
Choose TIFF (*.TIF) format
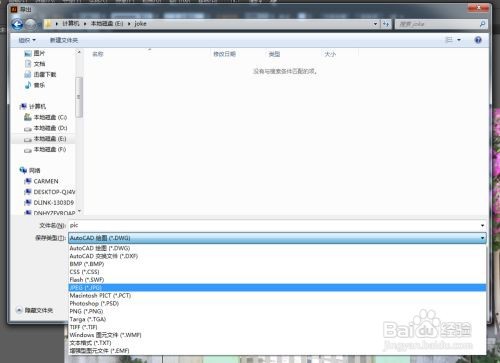click(277, 327)
